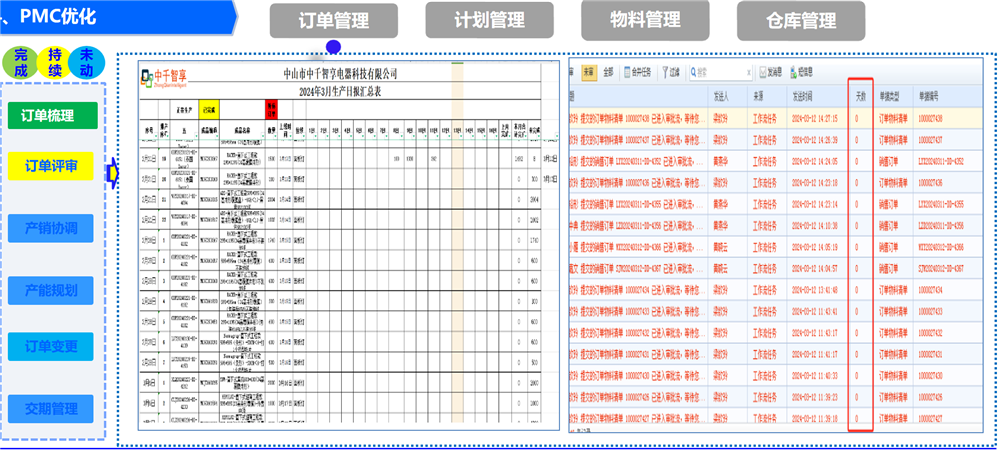Show 全部 tasks in the list

(x=608, y=73)
